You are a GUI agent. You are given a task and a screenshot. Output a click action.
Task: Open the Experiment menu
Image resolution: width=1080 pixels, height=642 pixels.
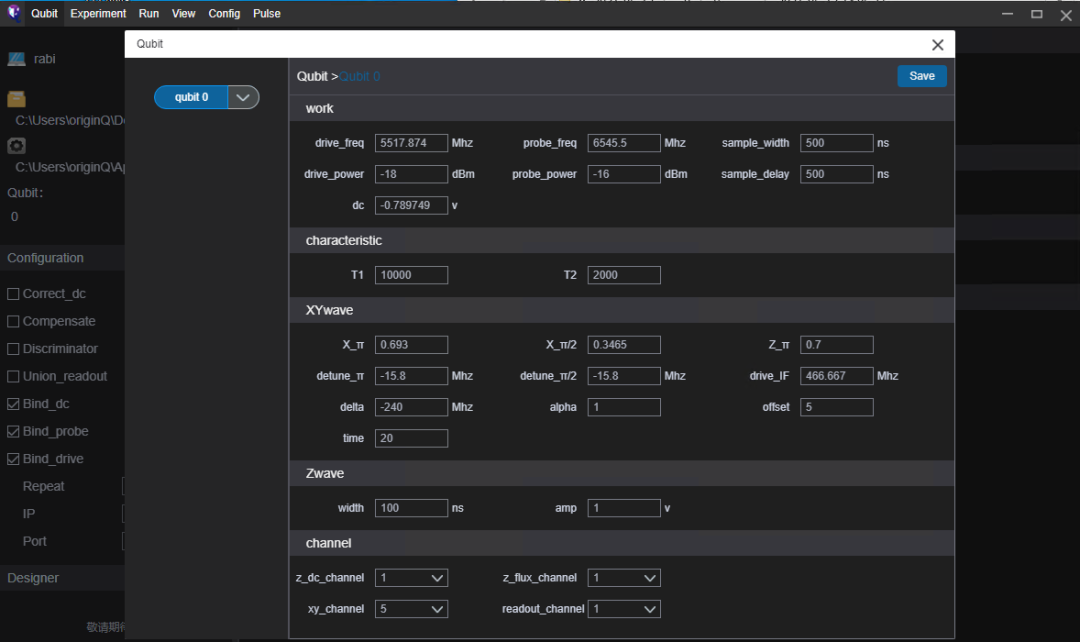tap(98, 14)
